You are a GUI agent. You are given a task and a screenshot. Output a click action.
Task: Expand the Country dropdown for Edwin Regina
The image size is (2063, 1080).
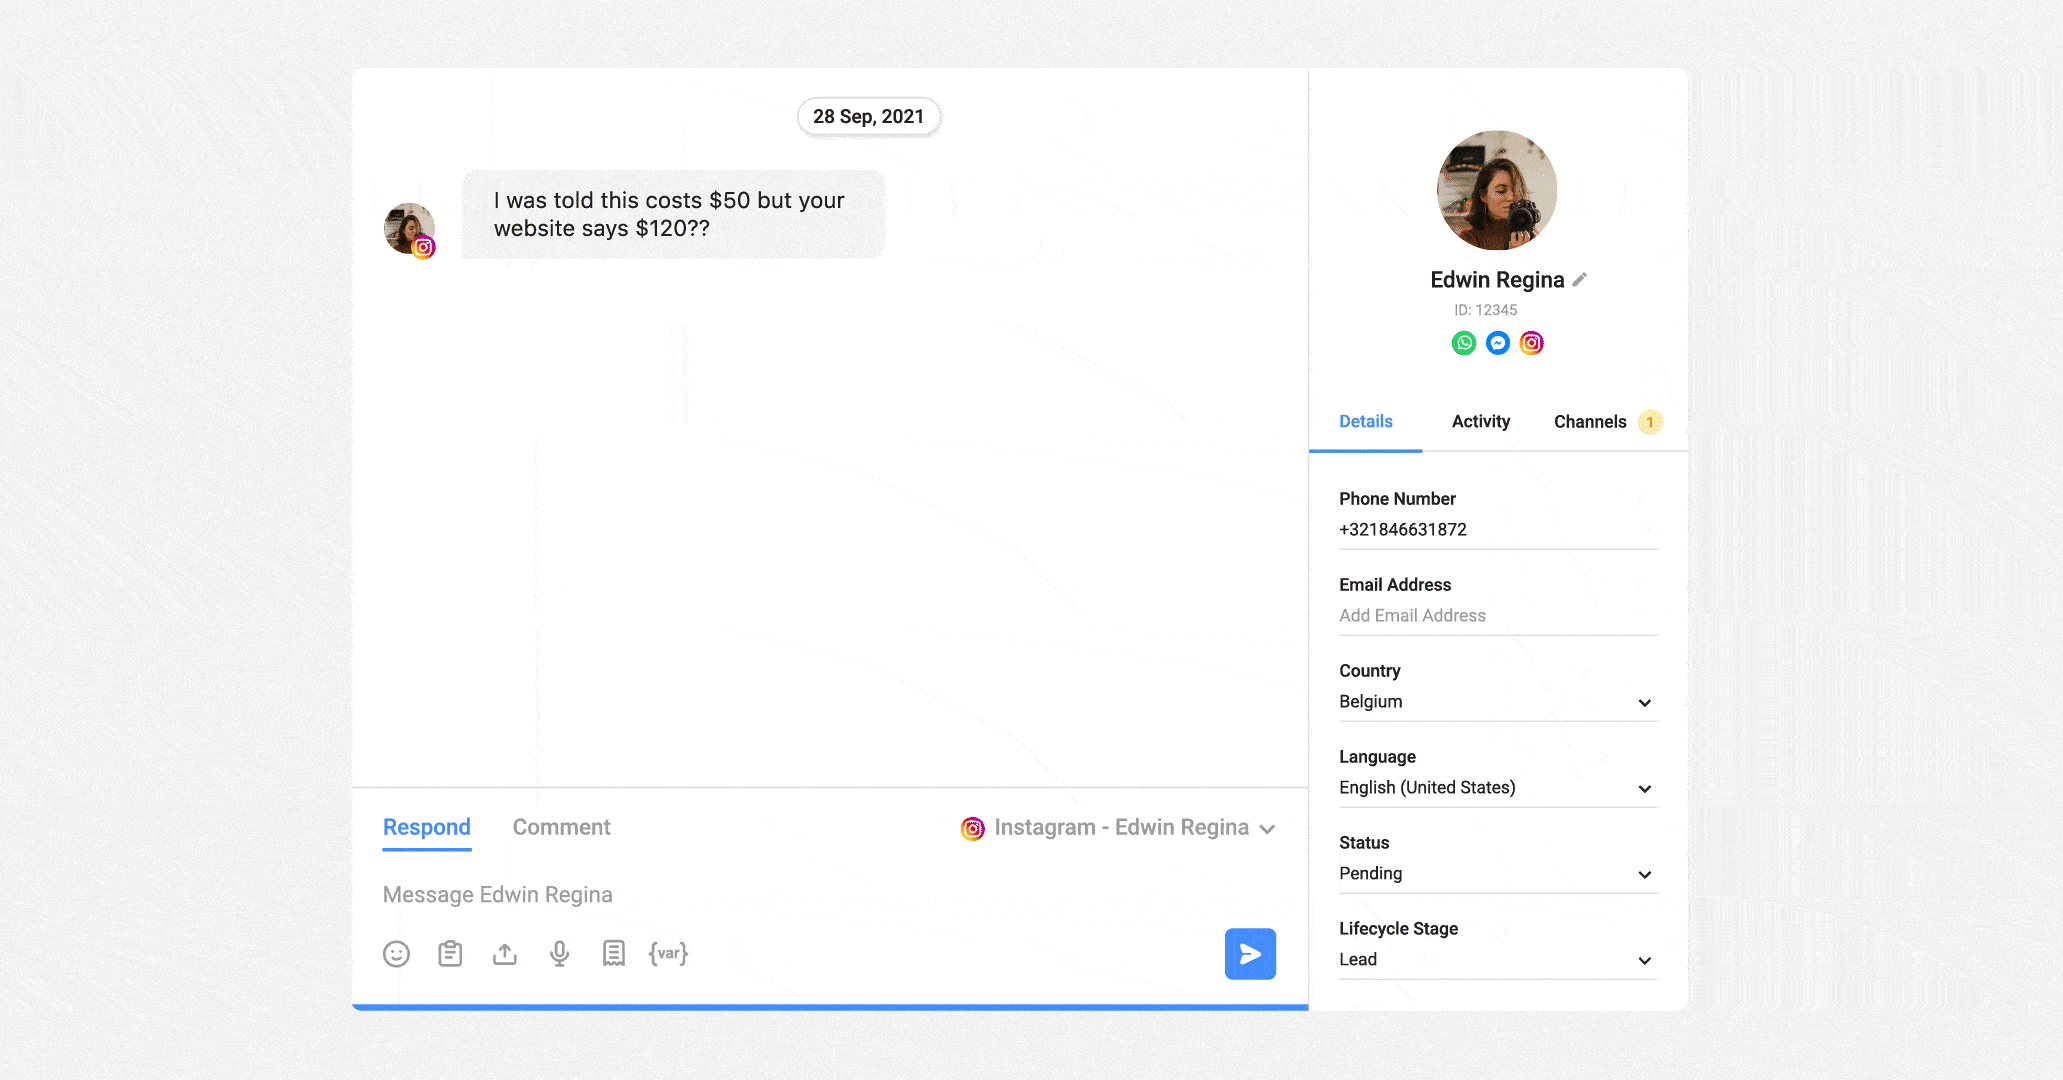(x=1648, y=702)
